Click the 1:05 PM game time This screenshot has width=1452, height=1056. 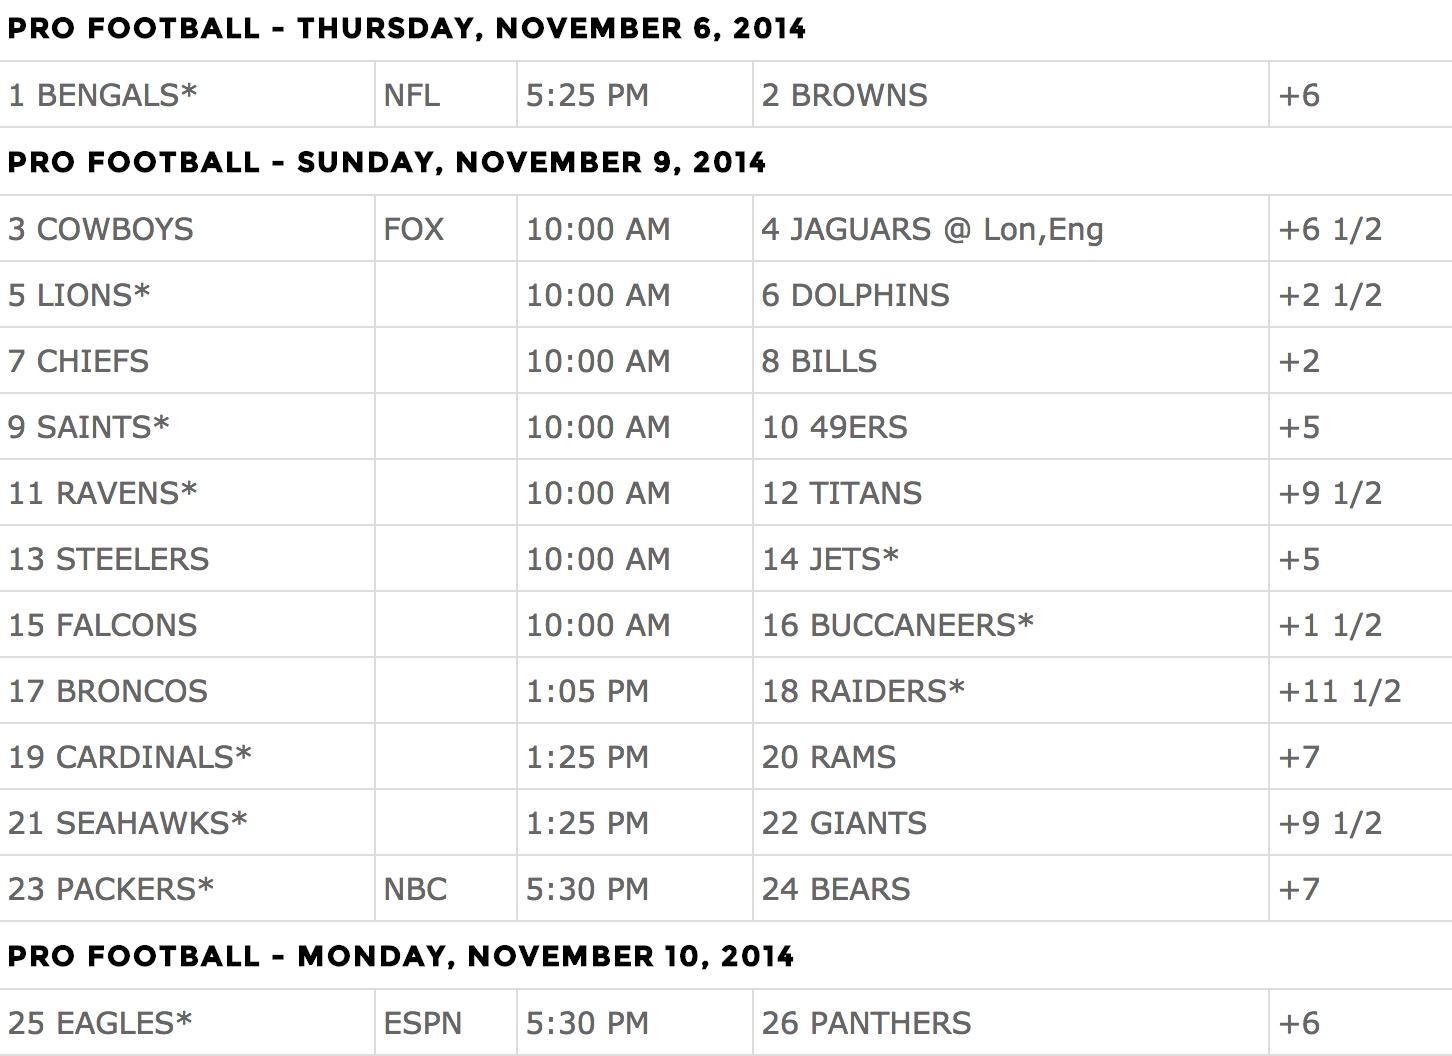[588, 691]
